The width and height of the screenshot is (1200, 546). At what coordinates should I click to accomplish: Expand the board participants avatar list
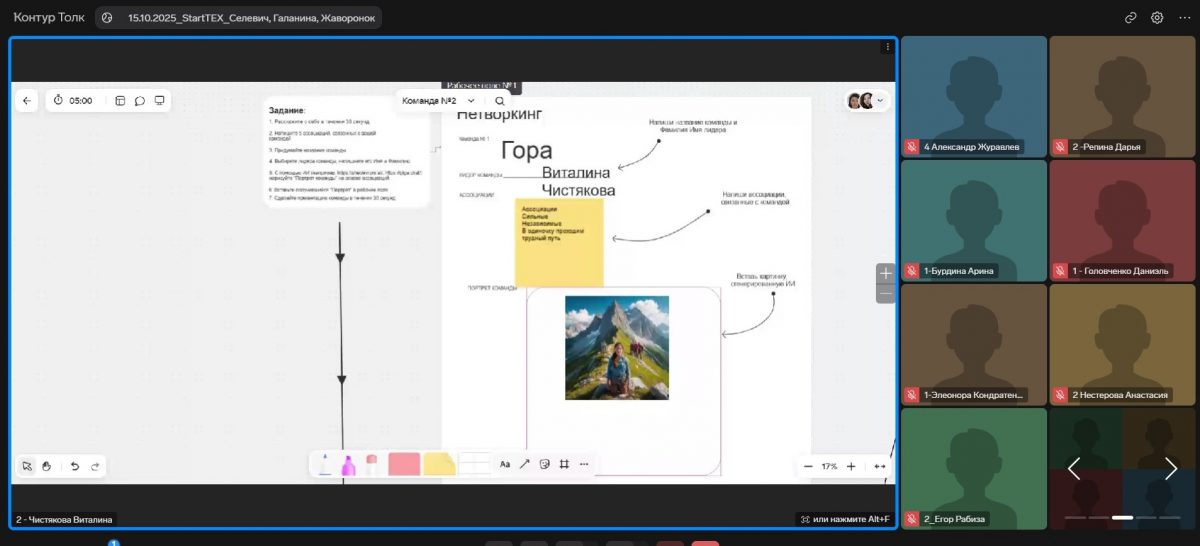coord(866,100)
